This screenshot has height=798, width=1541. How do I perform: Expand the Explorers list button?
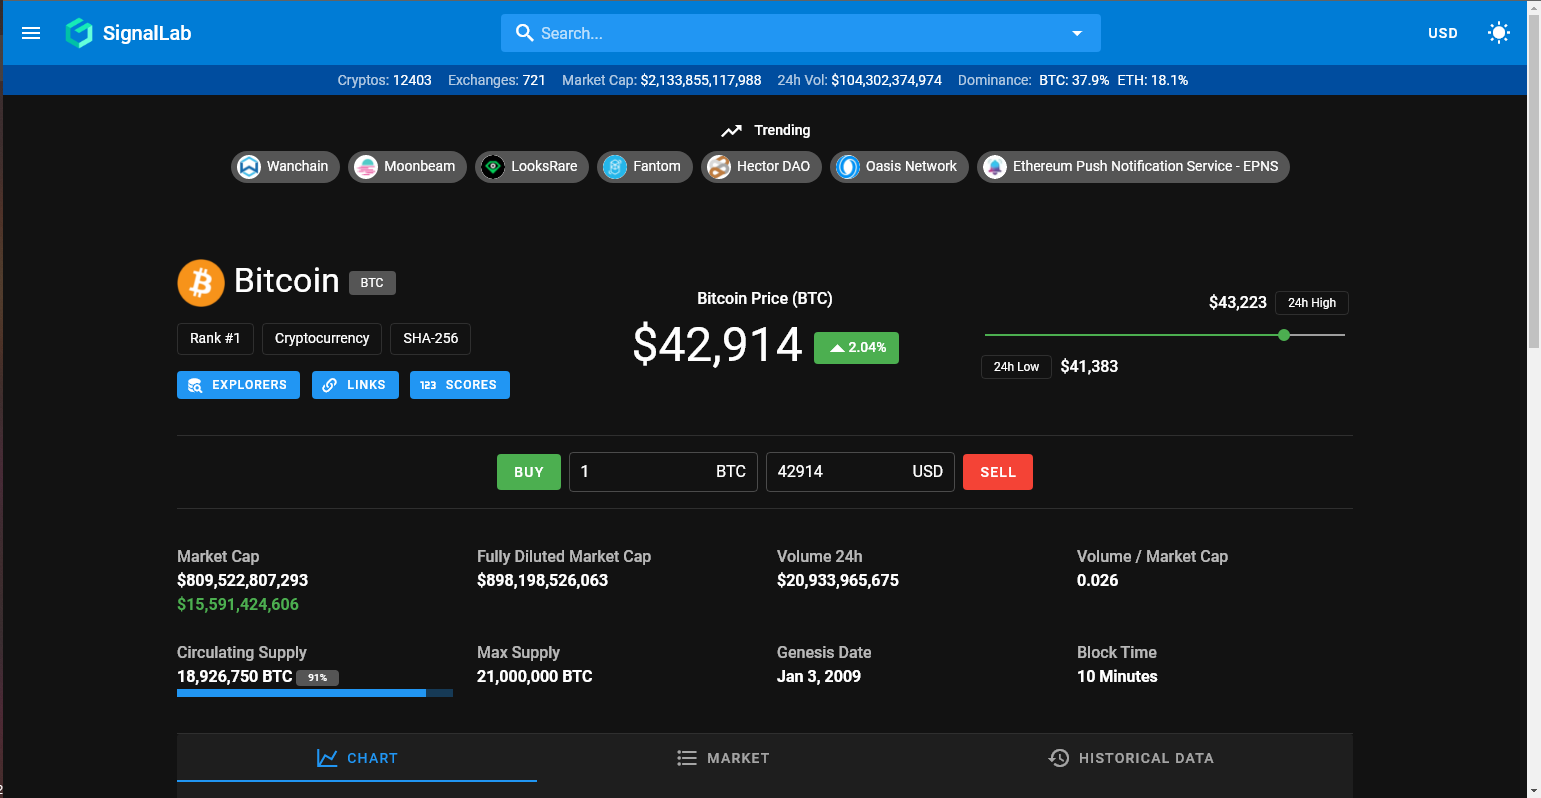[238, 385]
